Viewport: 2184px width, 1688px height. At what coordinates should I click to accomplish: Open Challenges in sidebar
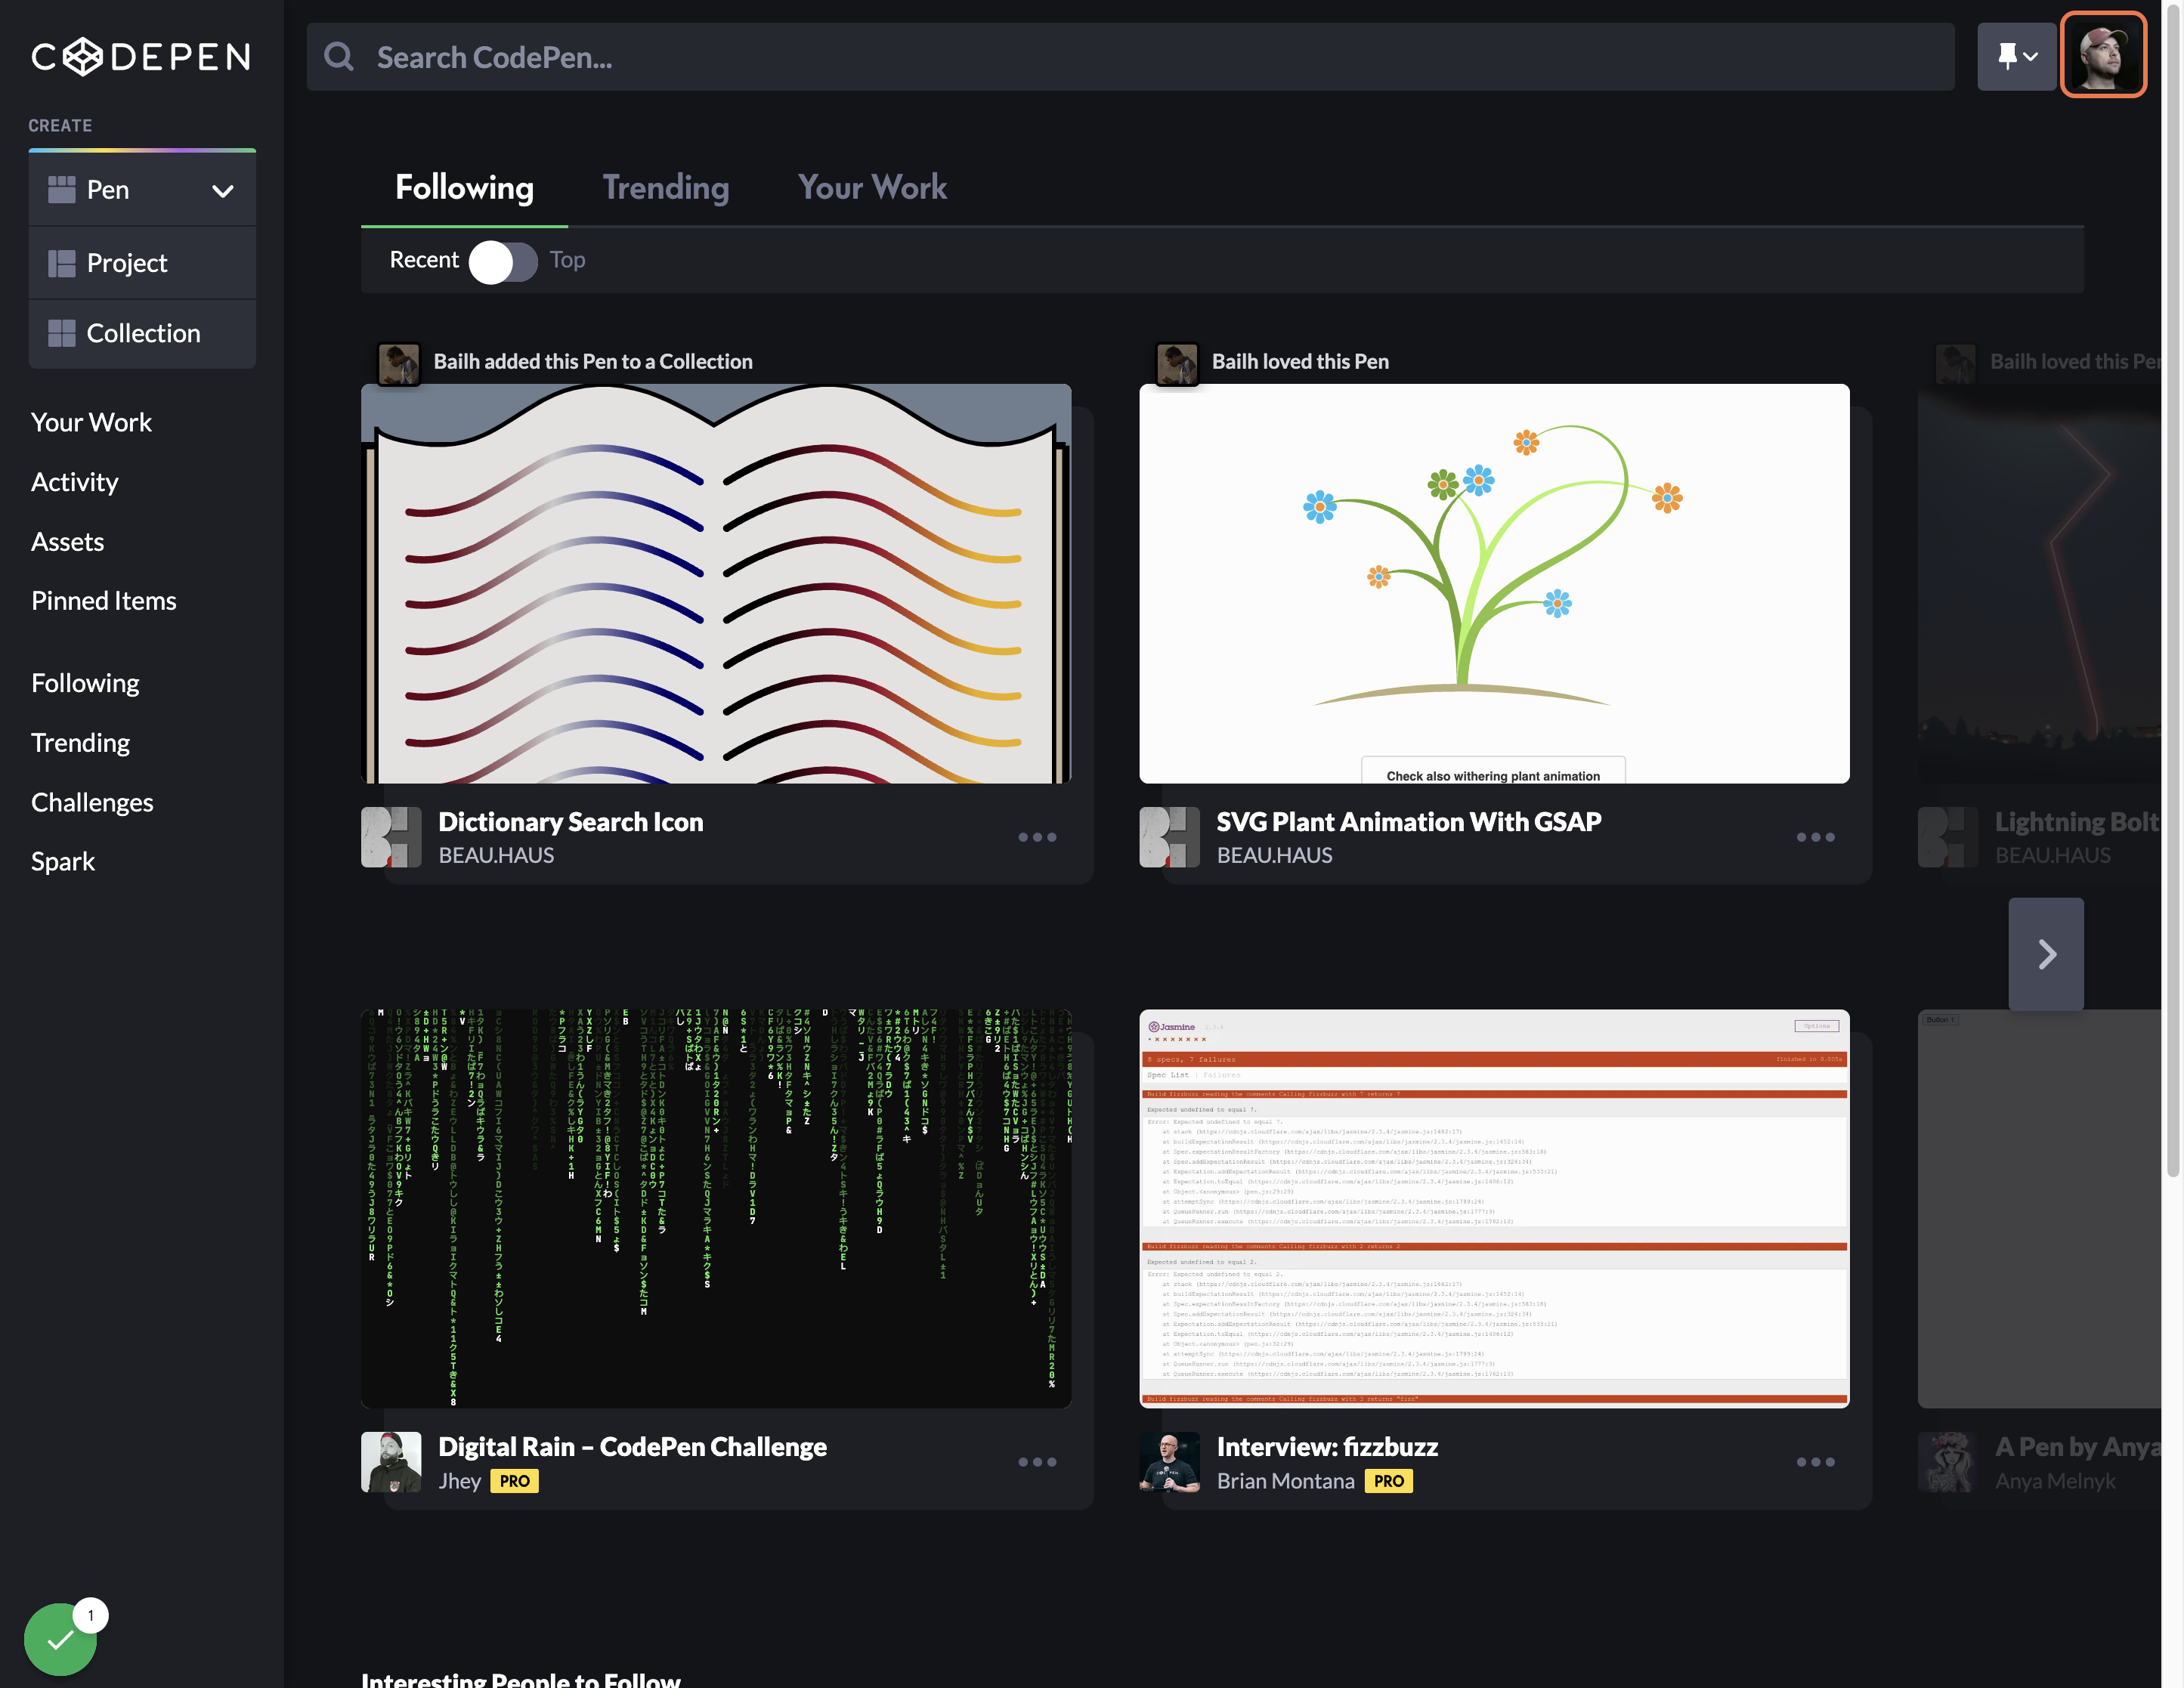92,803
